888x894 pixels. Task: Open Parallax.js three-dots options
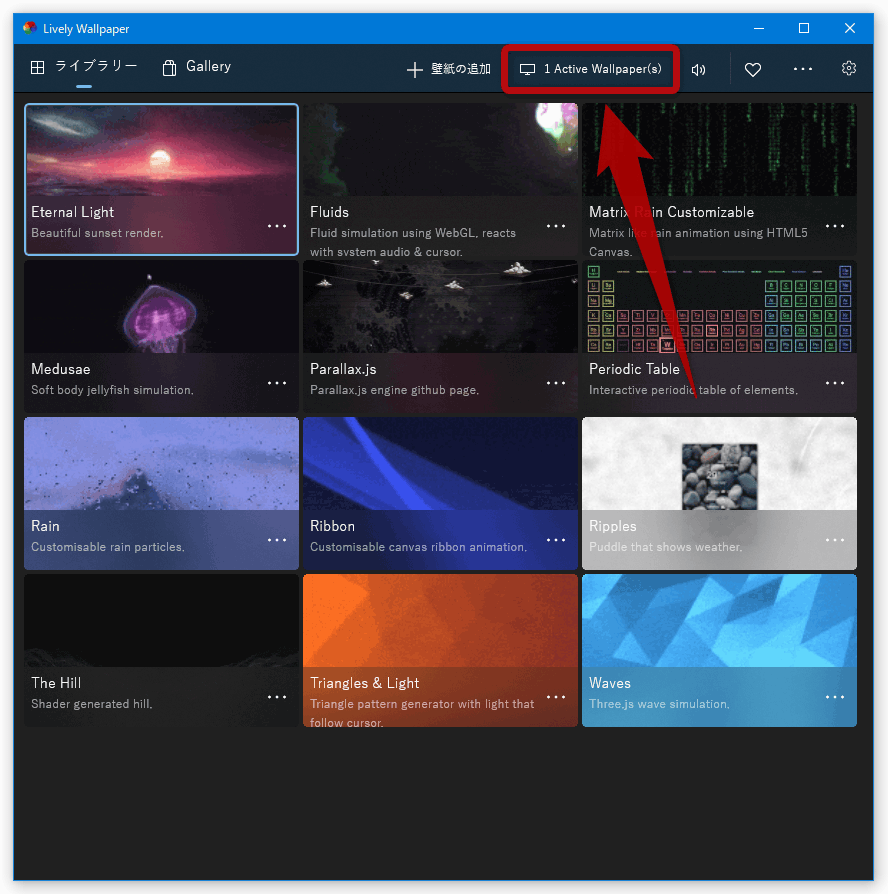tap(555, 383)
